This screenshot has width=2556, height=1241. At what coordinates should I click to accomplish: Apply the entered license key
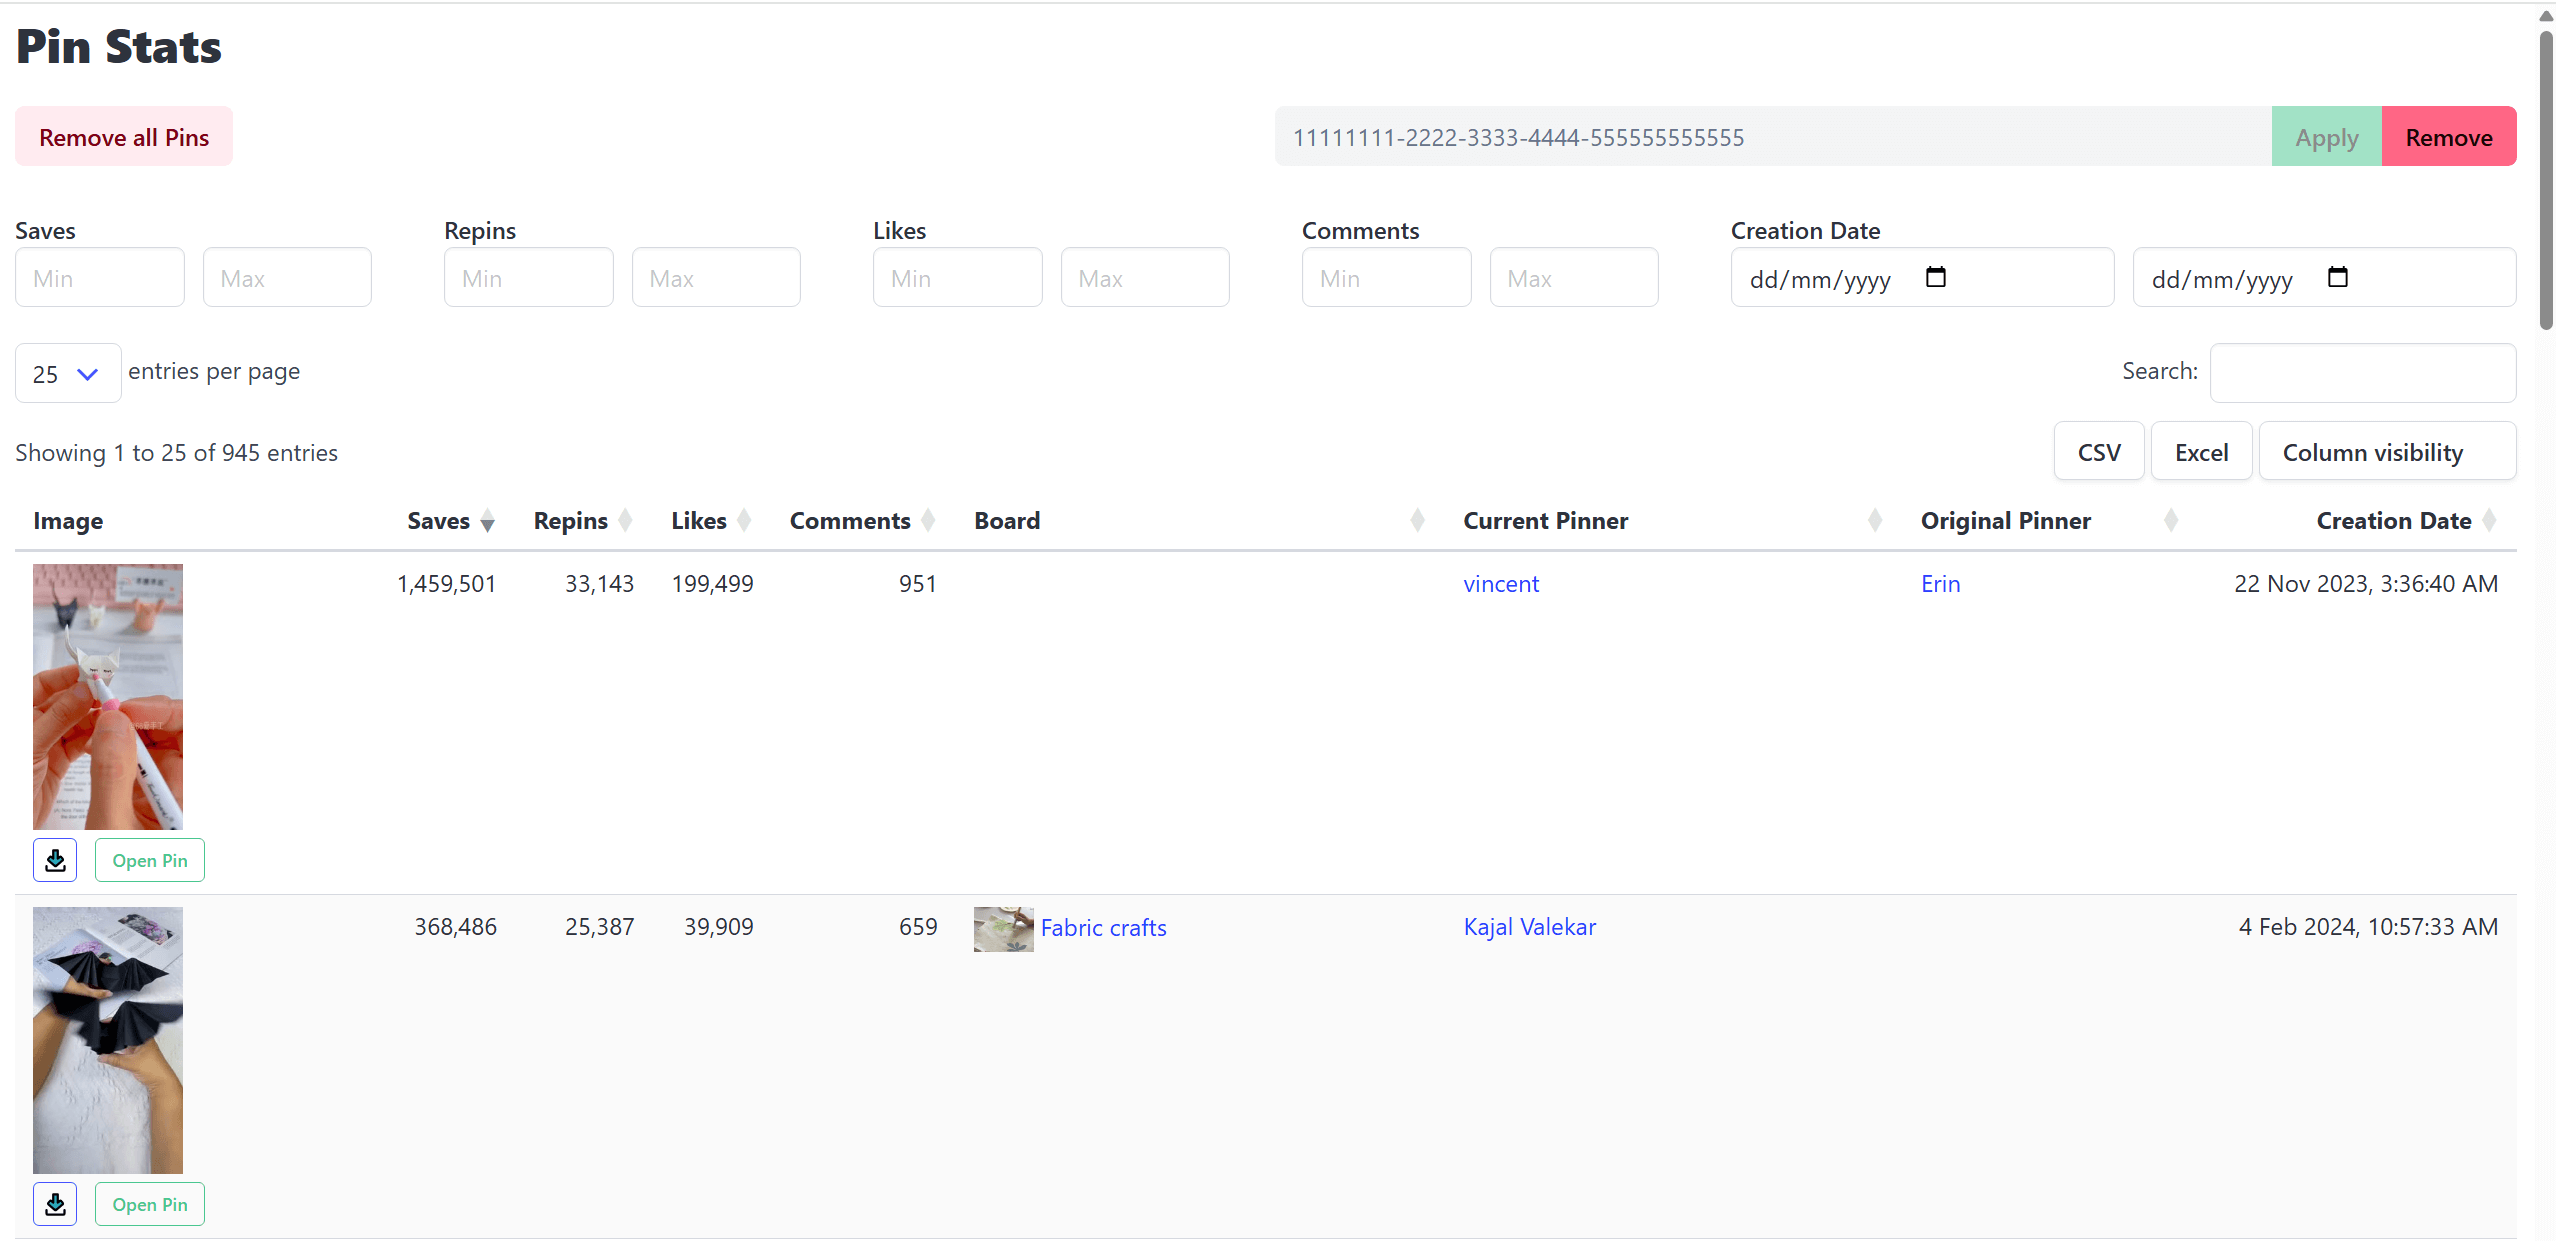(2326, 137)
